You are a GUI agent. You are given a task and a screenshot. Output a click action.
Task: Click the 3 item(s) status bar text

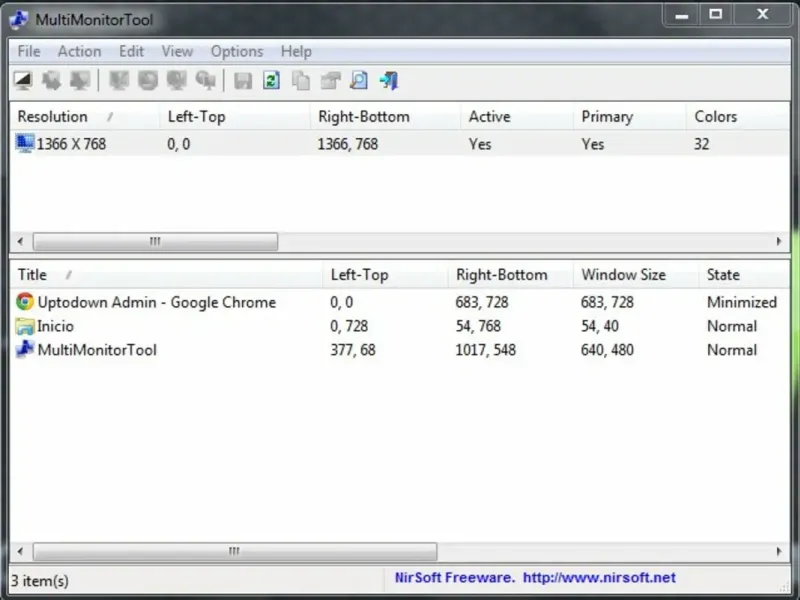pos(40,581)
